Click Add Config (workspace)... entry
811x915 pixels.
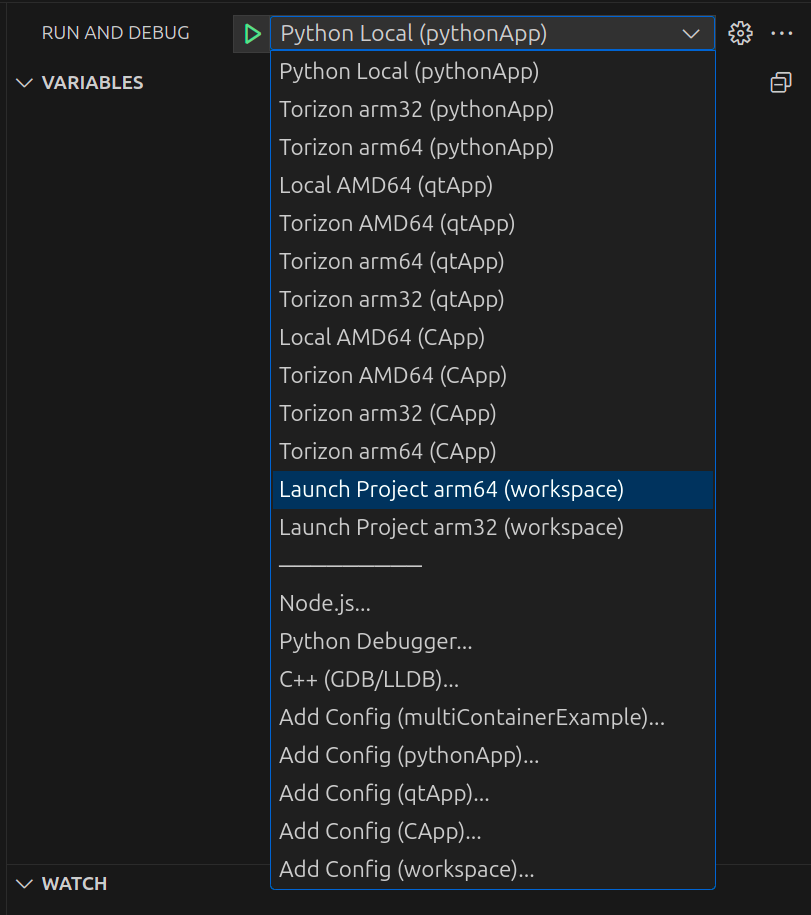(x=406, y=870)
